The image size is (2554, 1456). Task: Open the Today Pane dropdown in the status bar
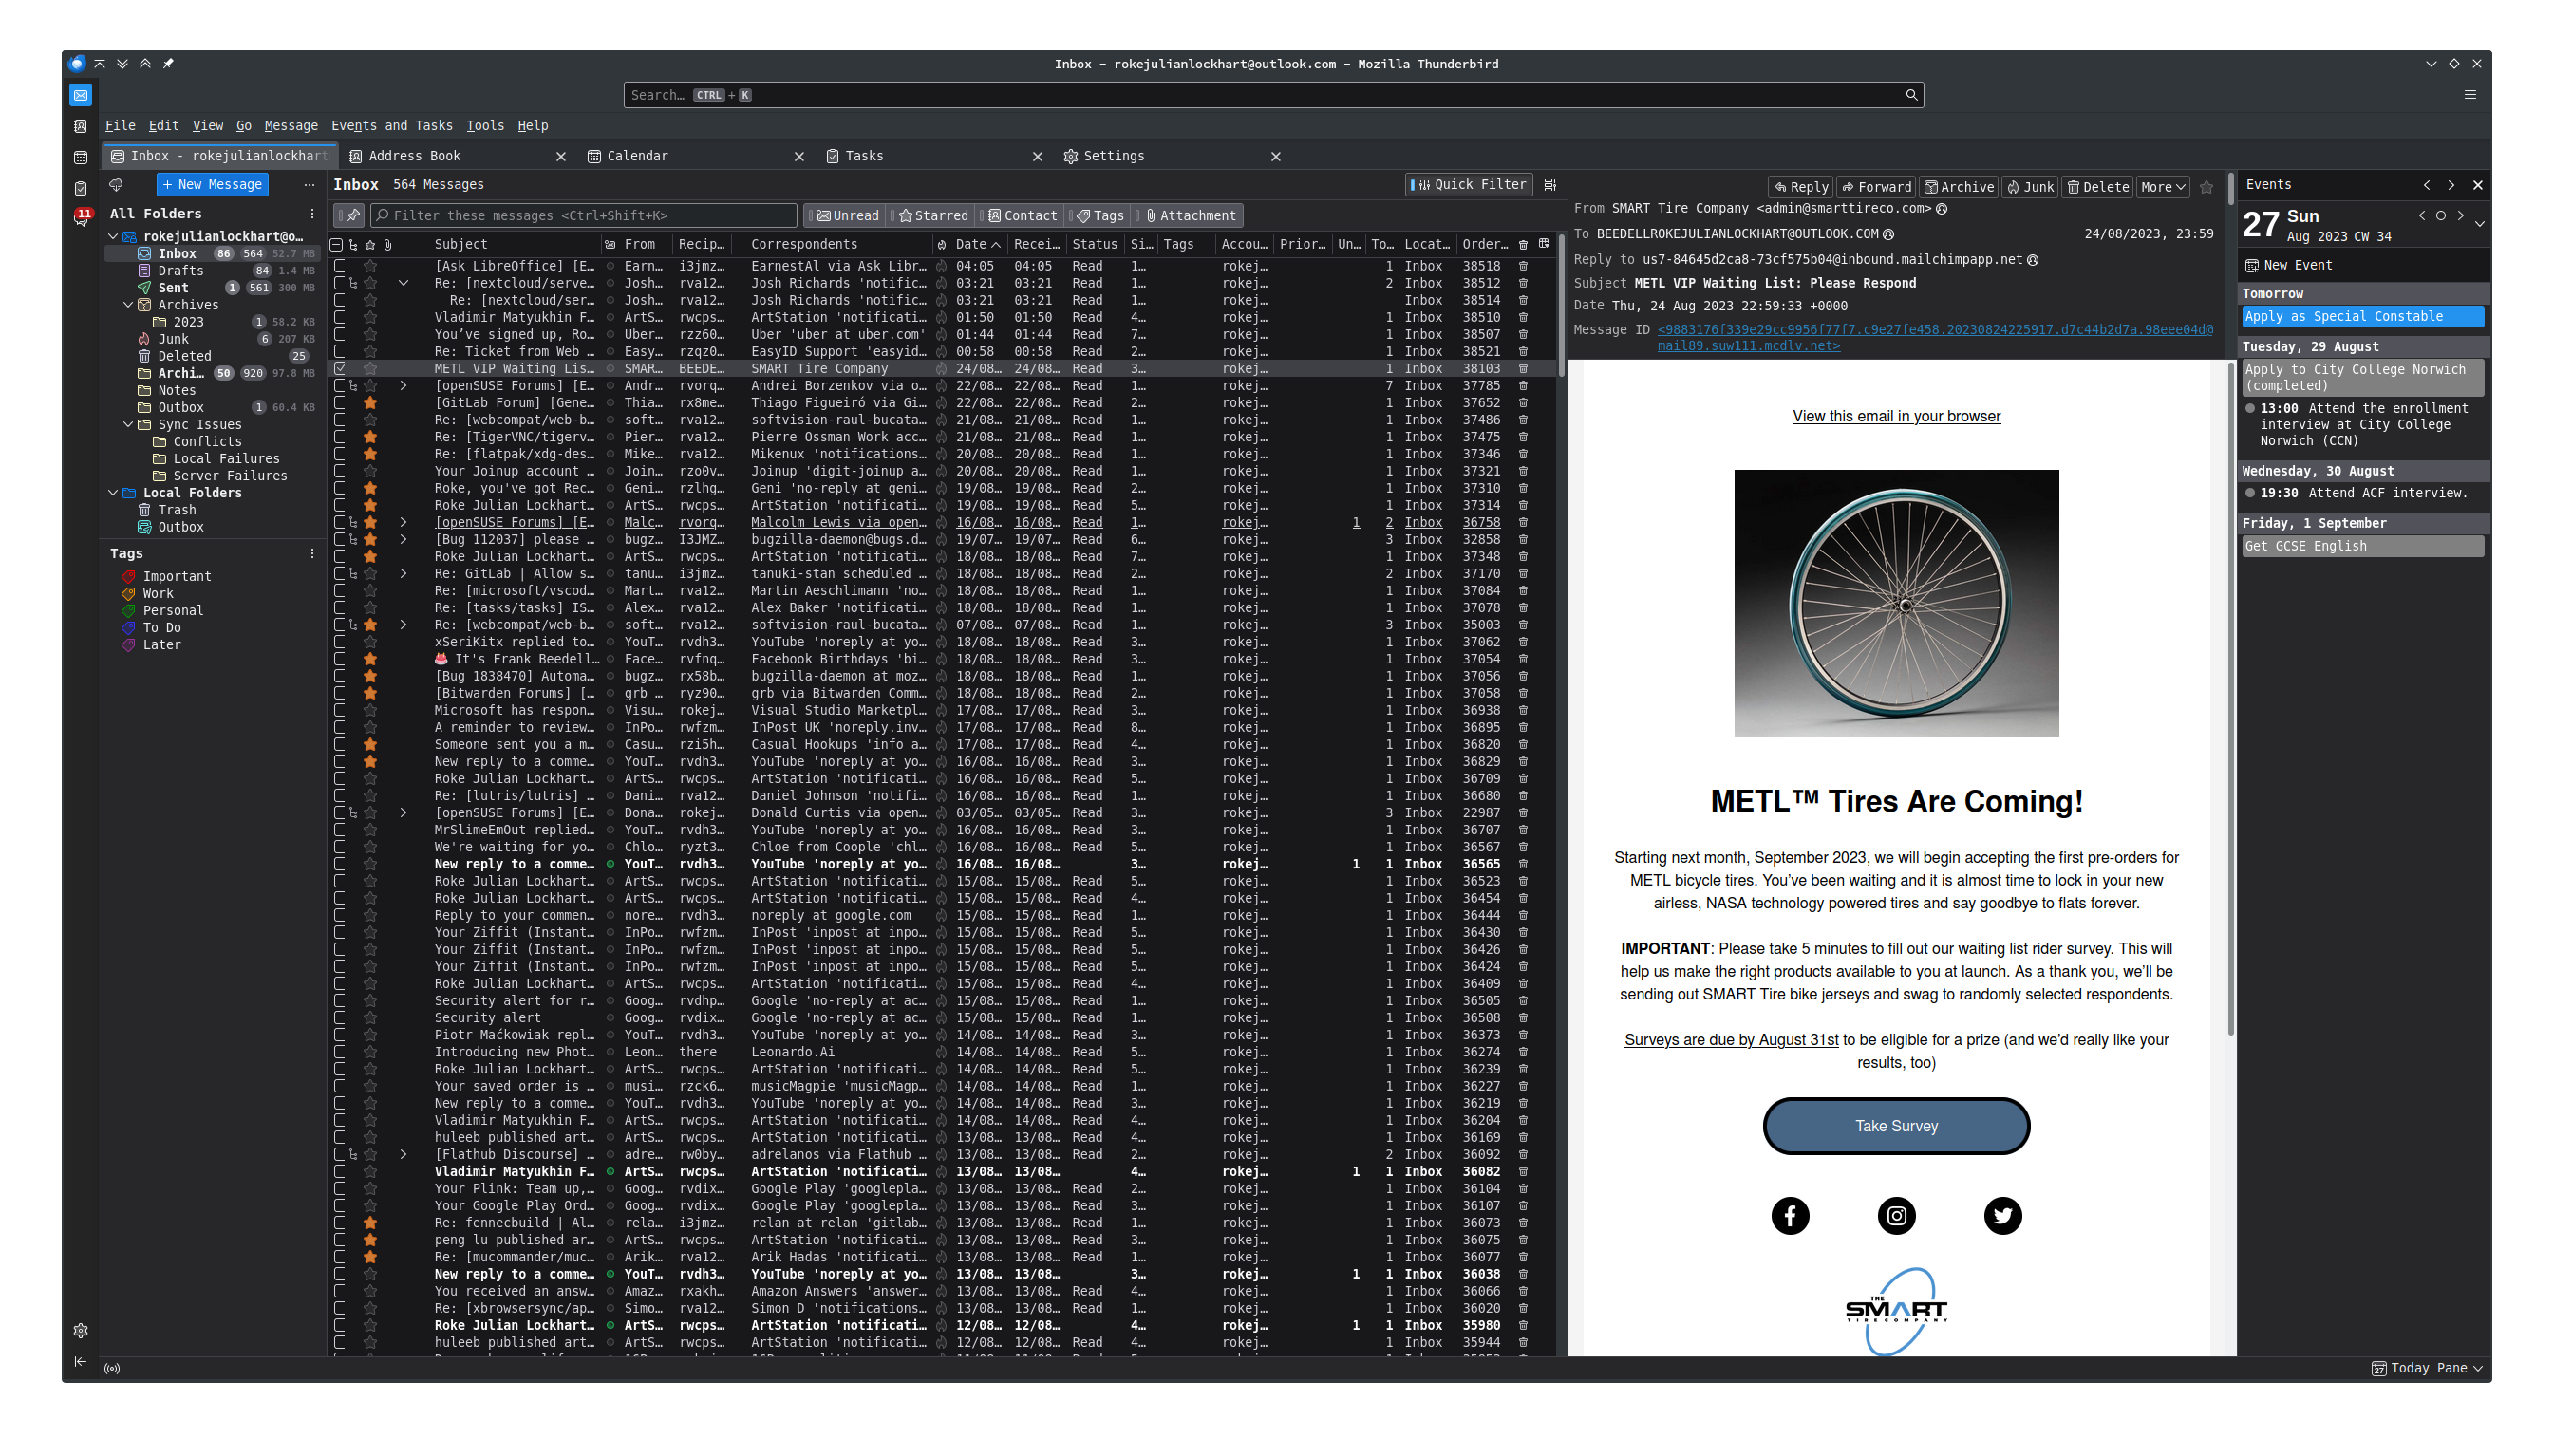(x=2427, y=1369)
